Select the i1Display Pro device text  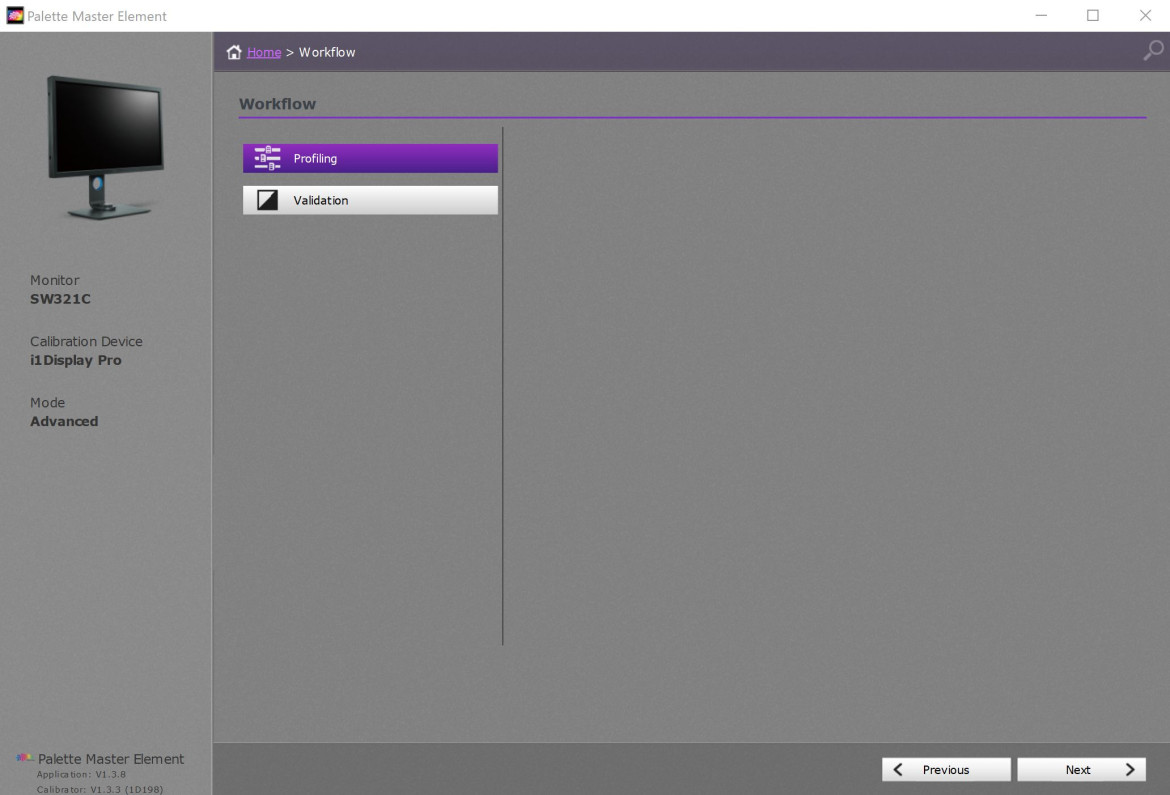75,361
